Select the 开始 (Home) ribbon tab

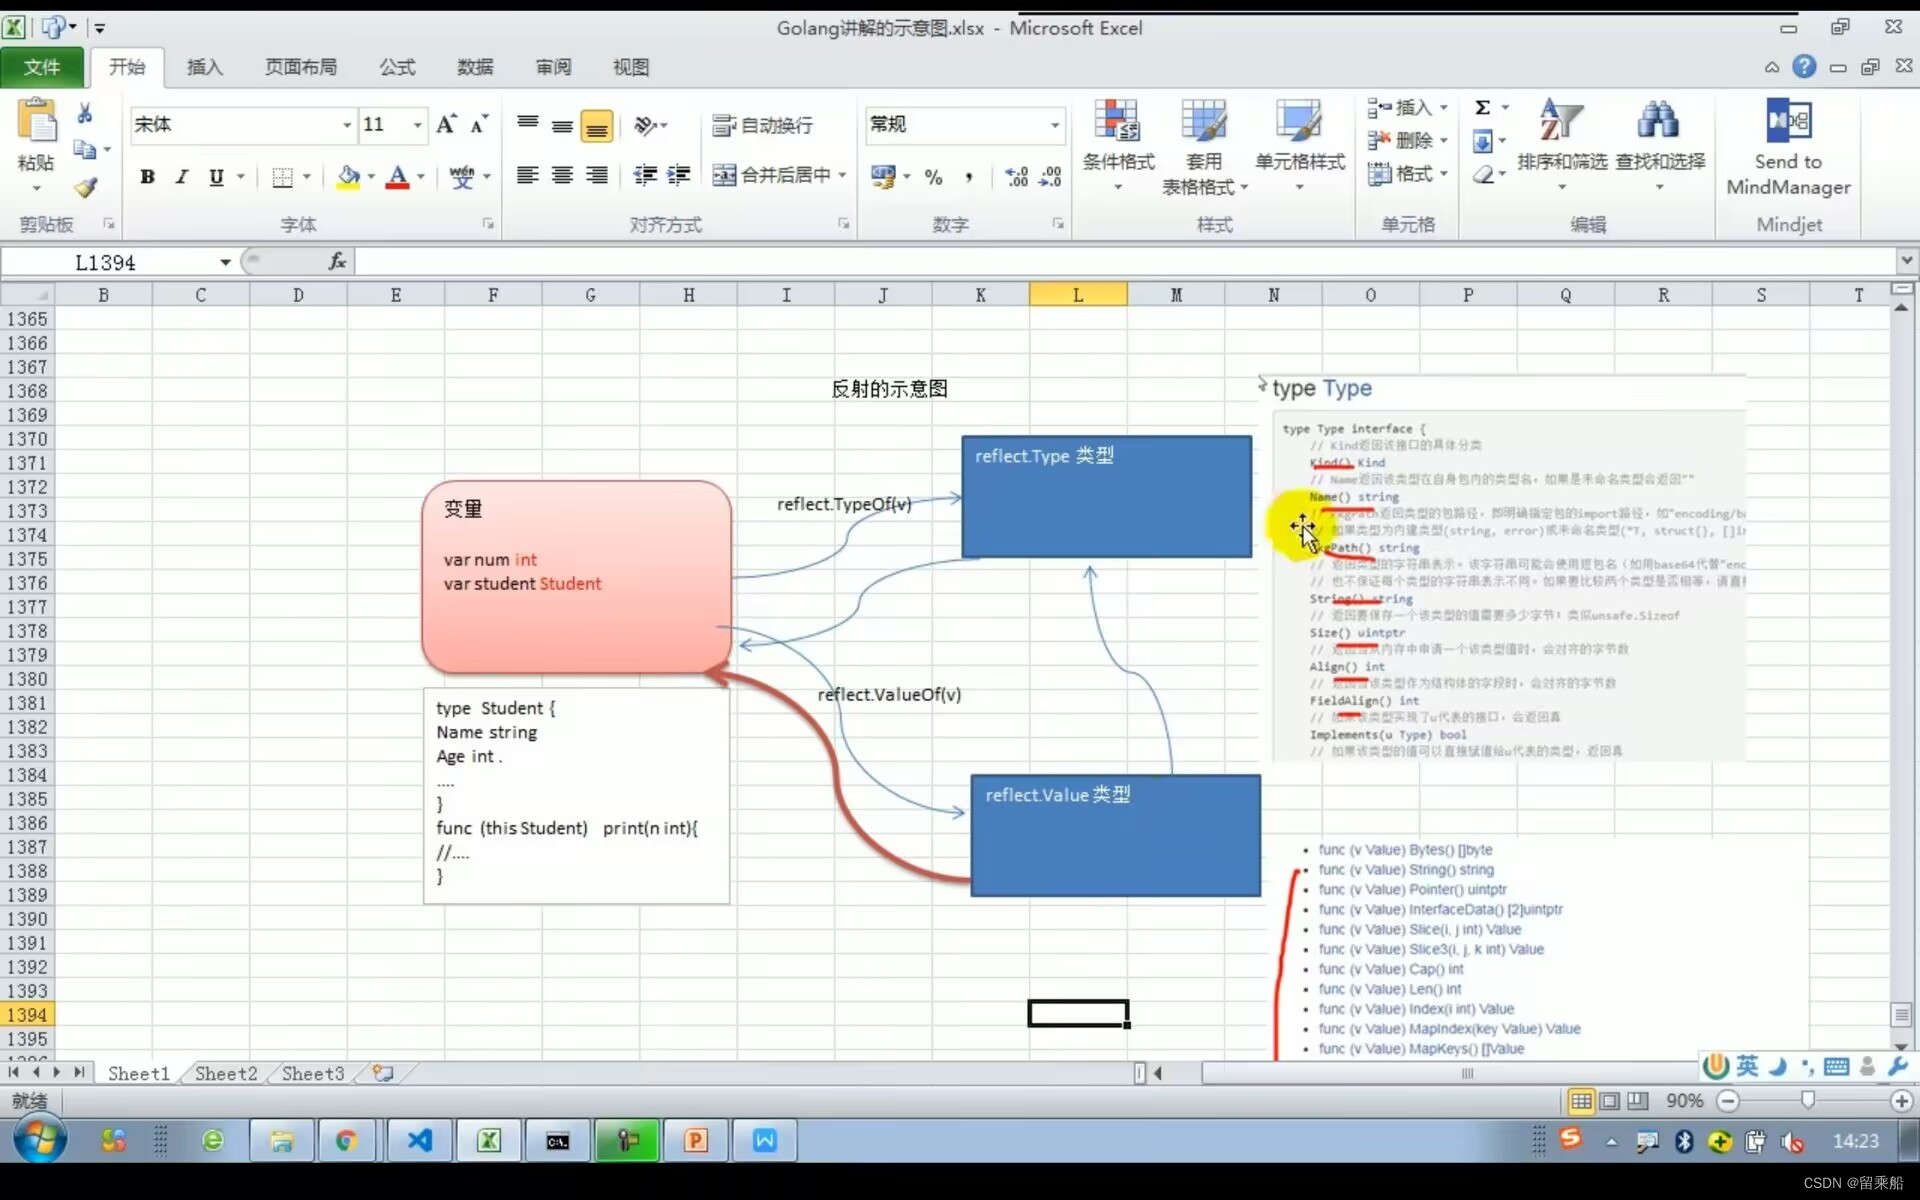tap(127, 65)
